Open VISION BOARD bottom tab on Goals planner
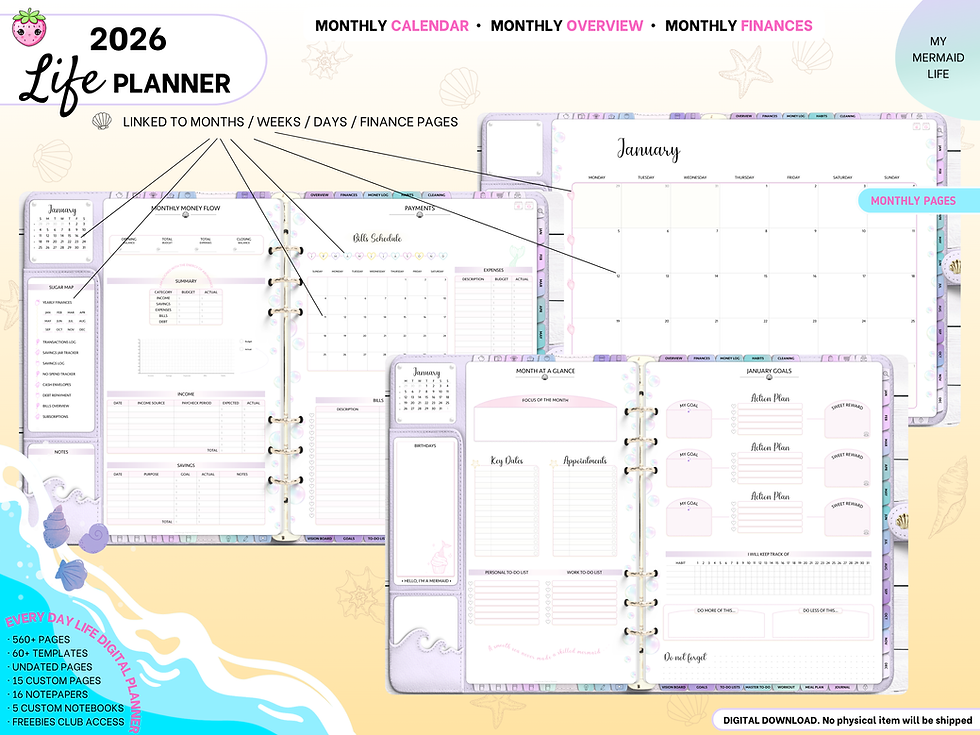Viewport: 980px width, 735px height. coord(674,688)
